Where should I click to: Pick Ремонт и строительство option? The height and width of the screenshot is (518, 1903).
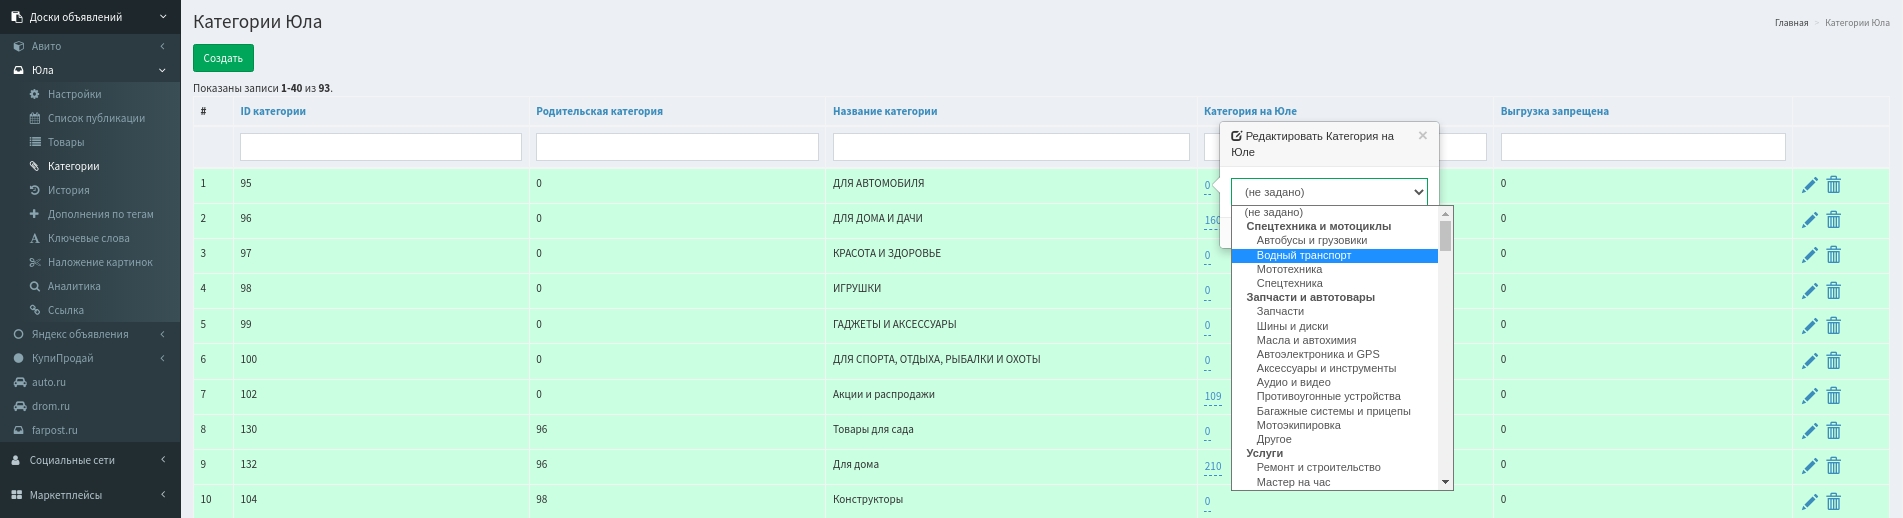pyautogui.click(x=1318, y=467)
